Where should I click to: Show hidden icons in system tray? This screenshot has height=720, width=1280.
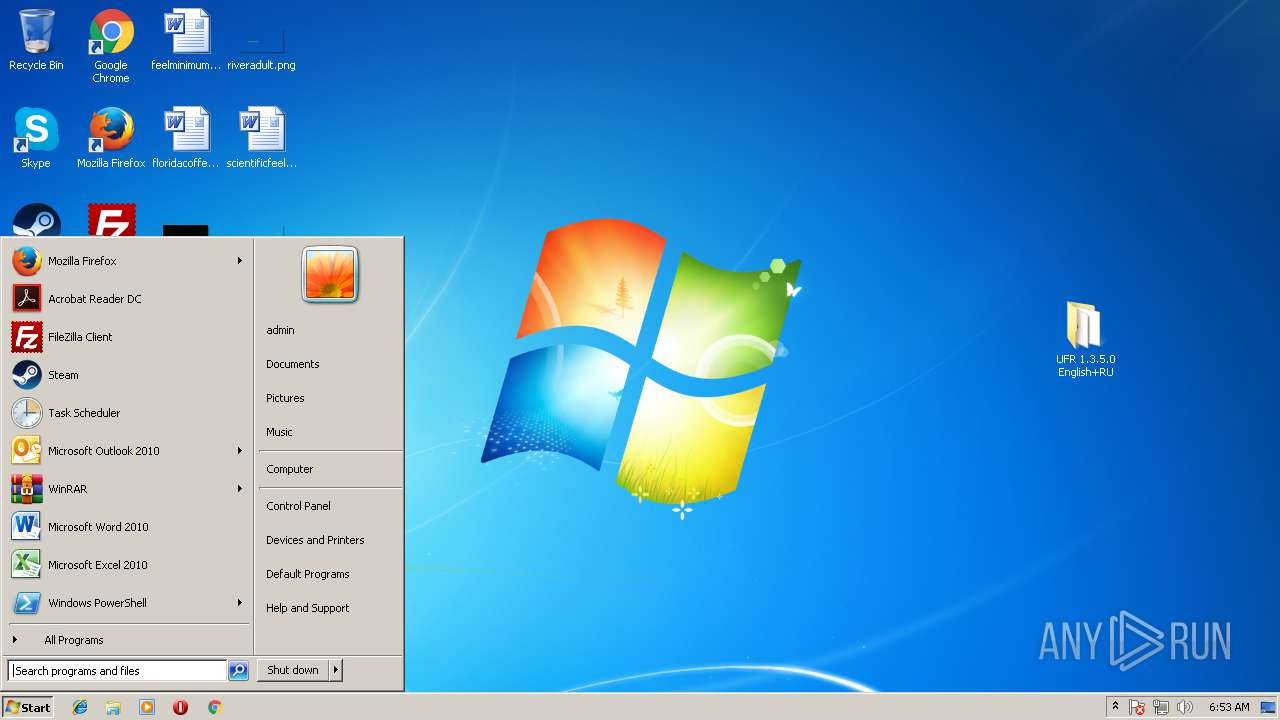tap(1115, 707)
